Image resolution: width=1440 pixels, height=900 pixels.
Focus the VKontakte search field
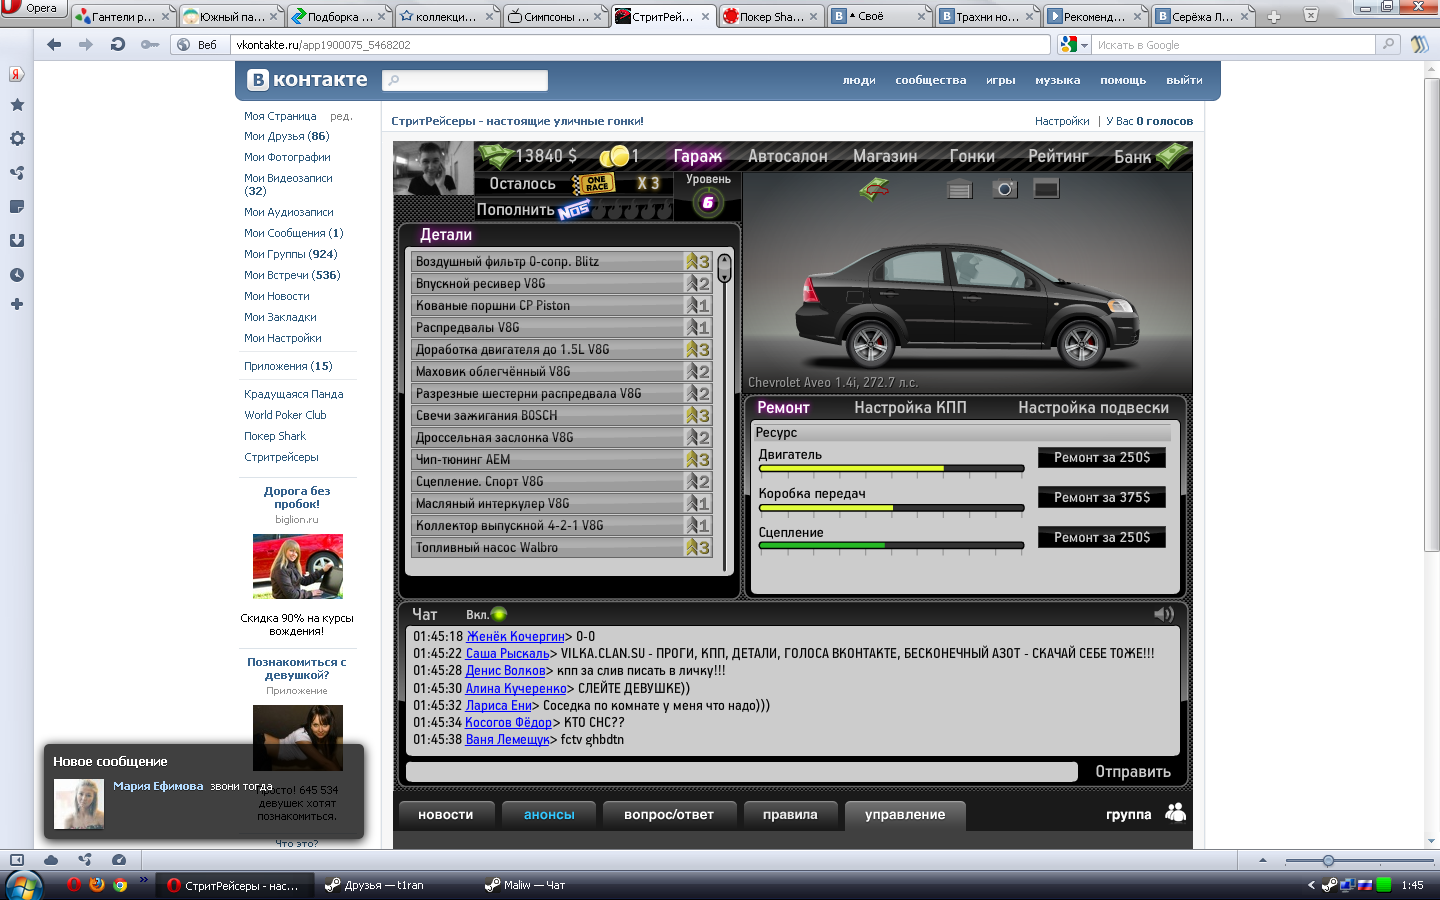[465, 80]
